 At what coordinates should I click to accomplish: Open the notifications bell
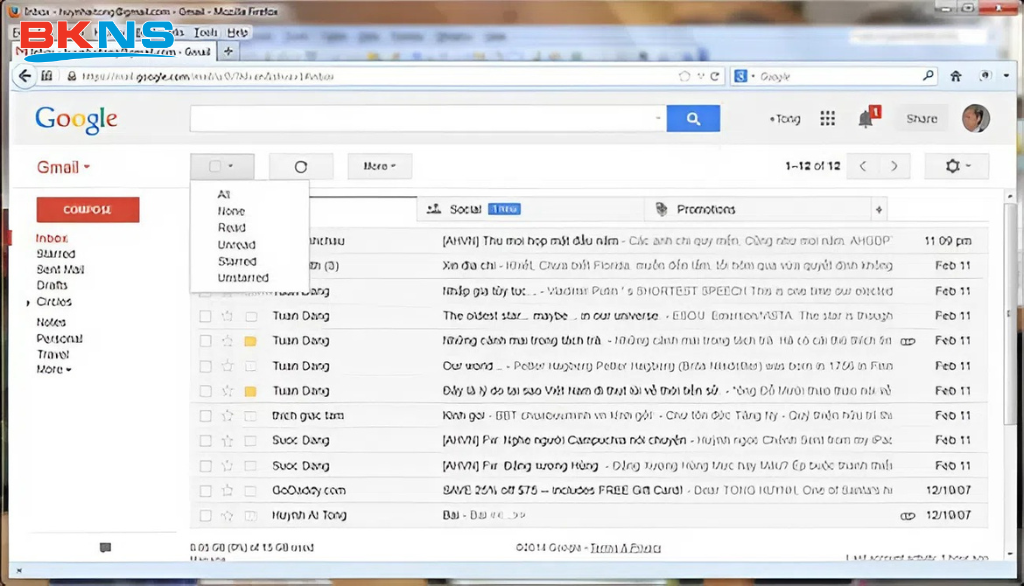(865, 119)
